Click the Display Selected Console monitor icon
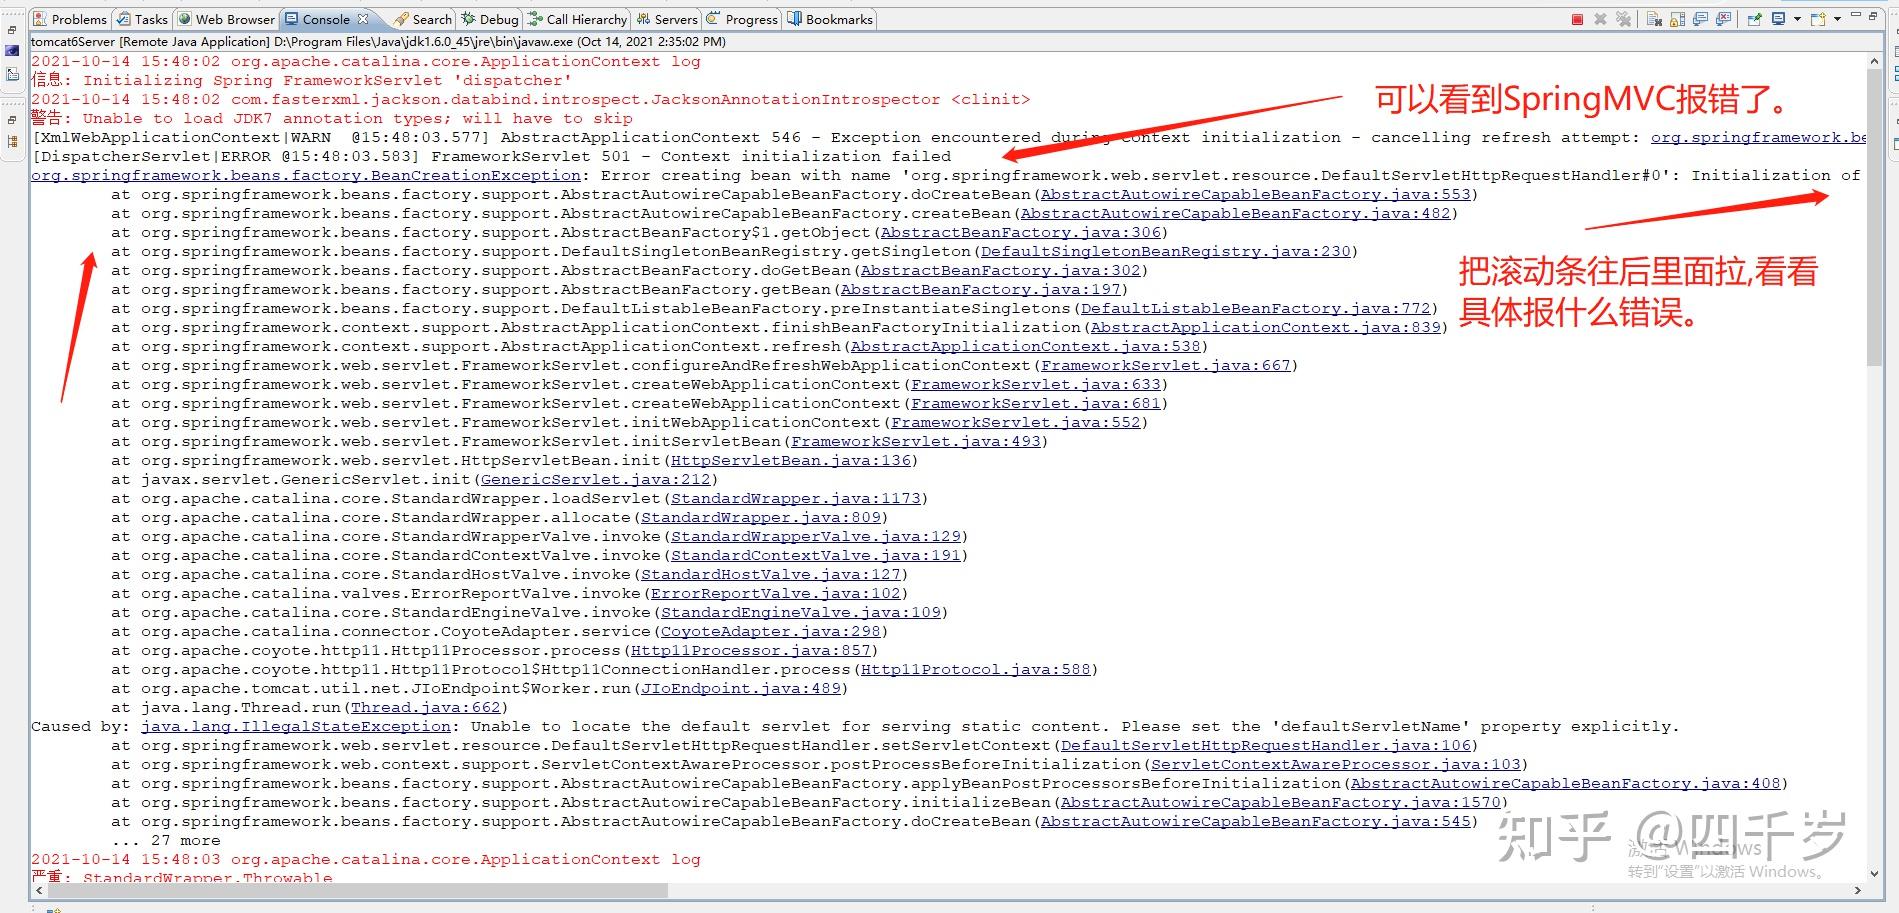 1778,19
